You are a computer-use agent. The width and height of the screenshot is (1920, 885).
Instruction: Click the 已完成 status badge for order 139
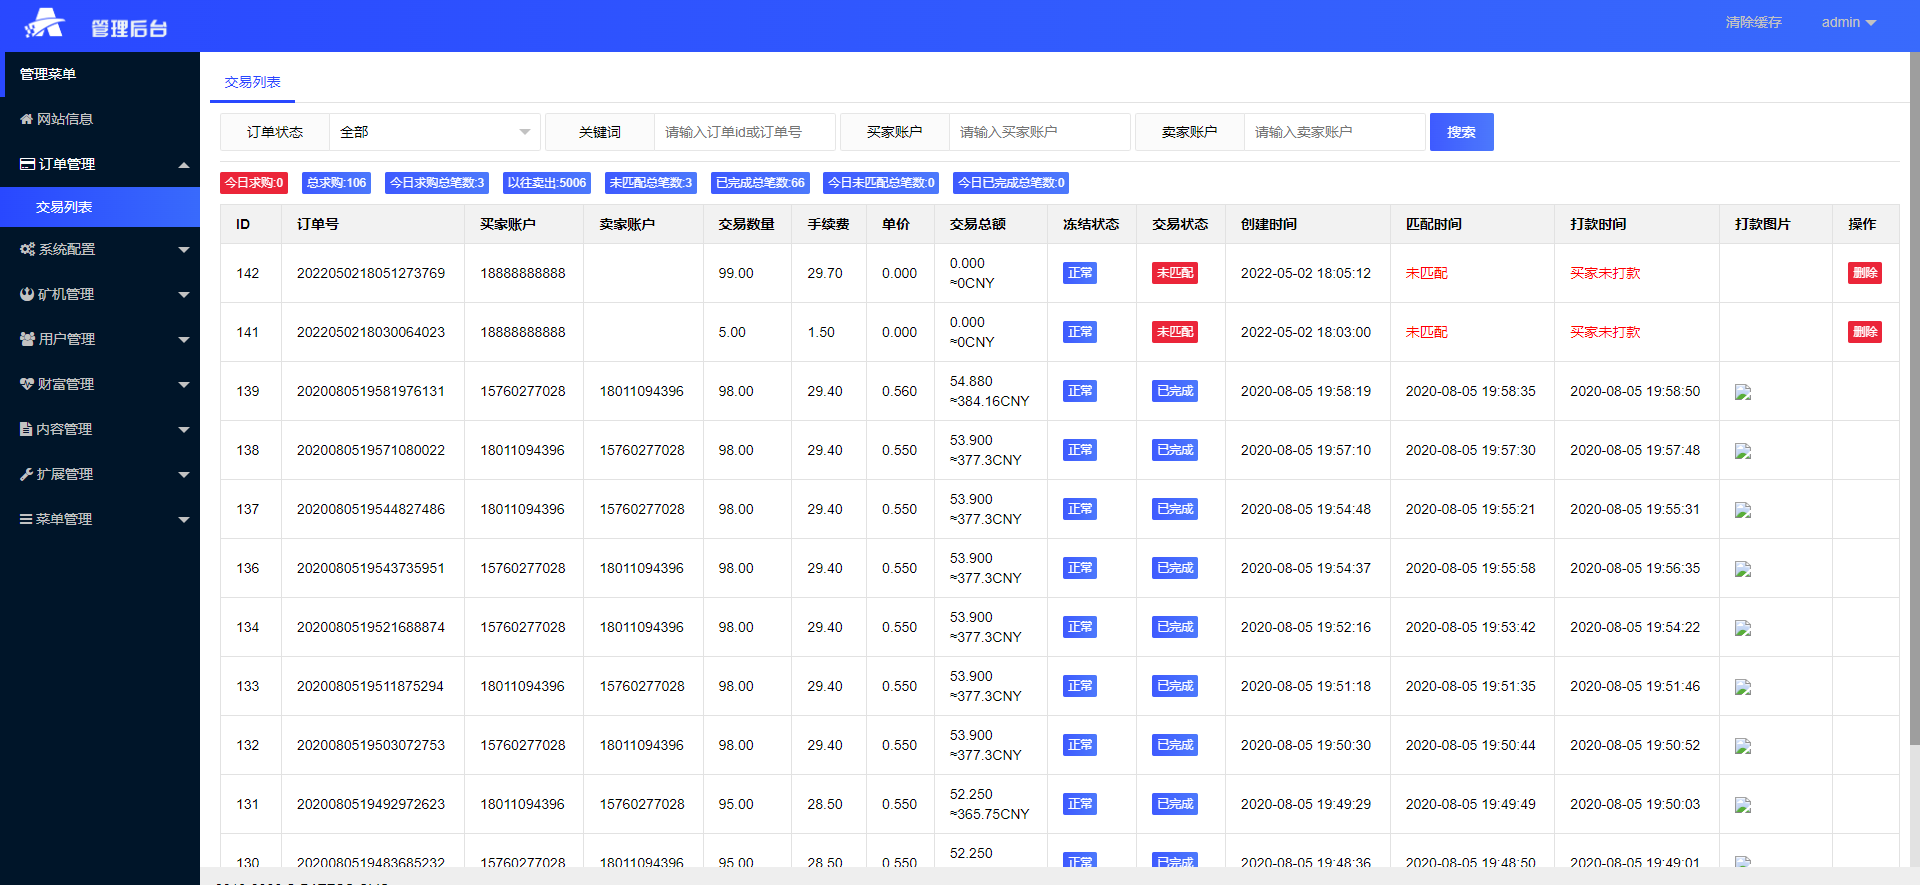[1175, 391]
